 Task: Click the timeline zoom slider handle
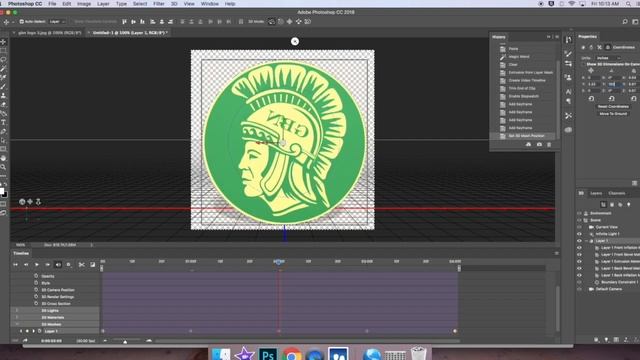(125, 341)
